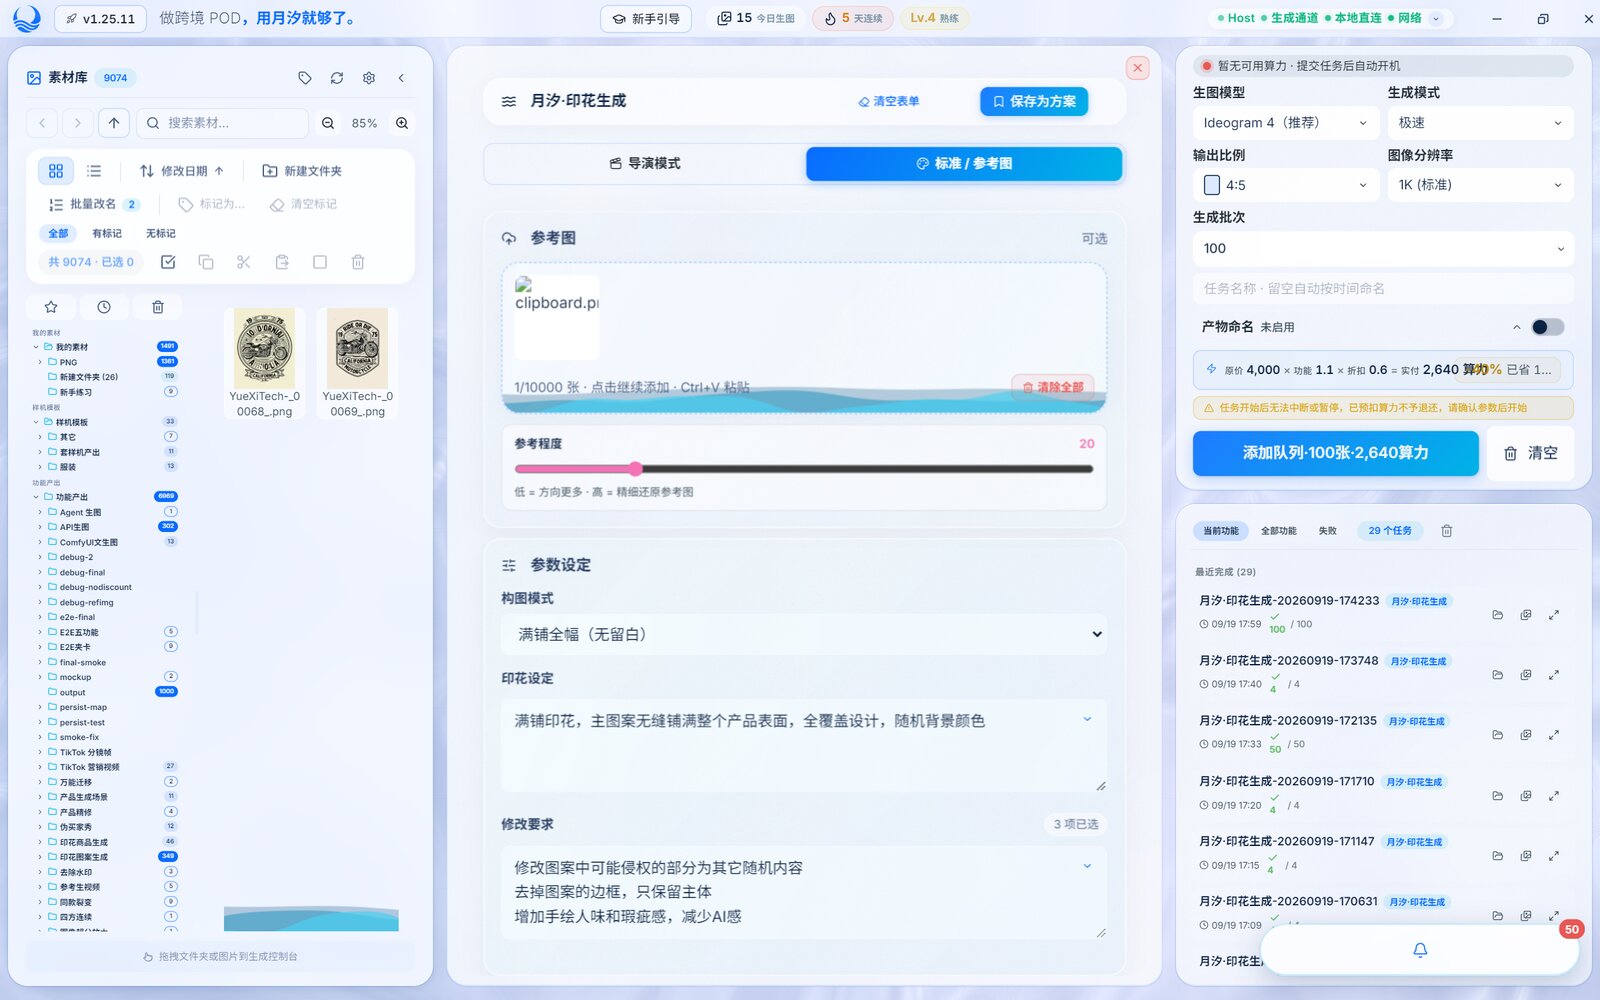Screen dimensions: 1600x1000
Task: Close the 月汐·印花生成 panel with the red X
Action: click(1137, 68)
